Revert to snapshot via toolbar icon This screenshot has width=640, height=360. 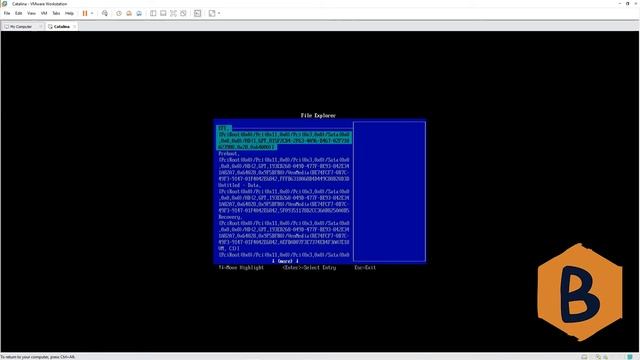[129, 13]
